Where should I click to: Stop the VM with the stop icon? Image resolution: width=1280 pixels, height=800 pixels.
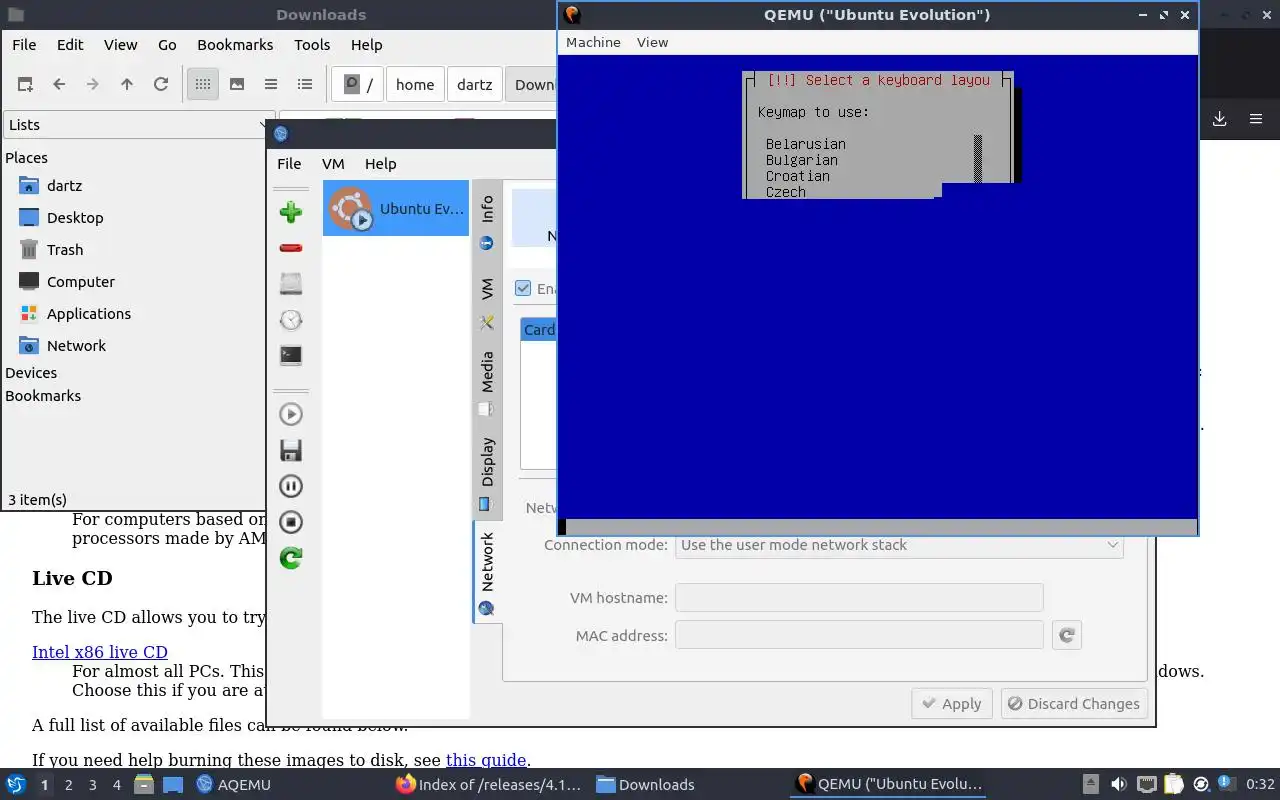(291, 522)
